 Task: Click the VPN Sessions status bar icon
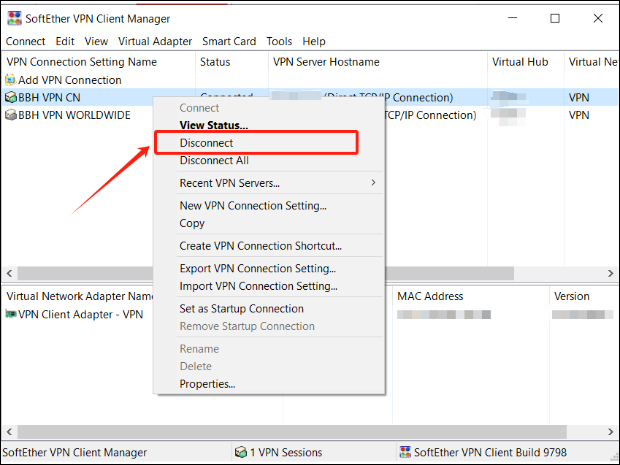click(x=241, y=452)
